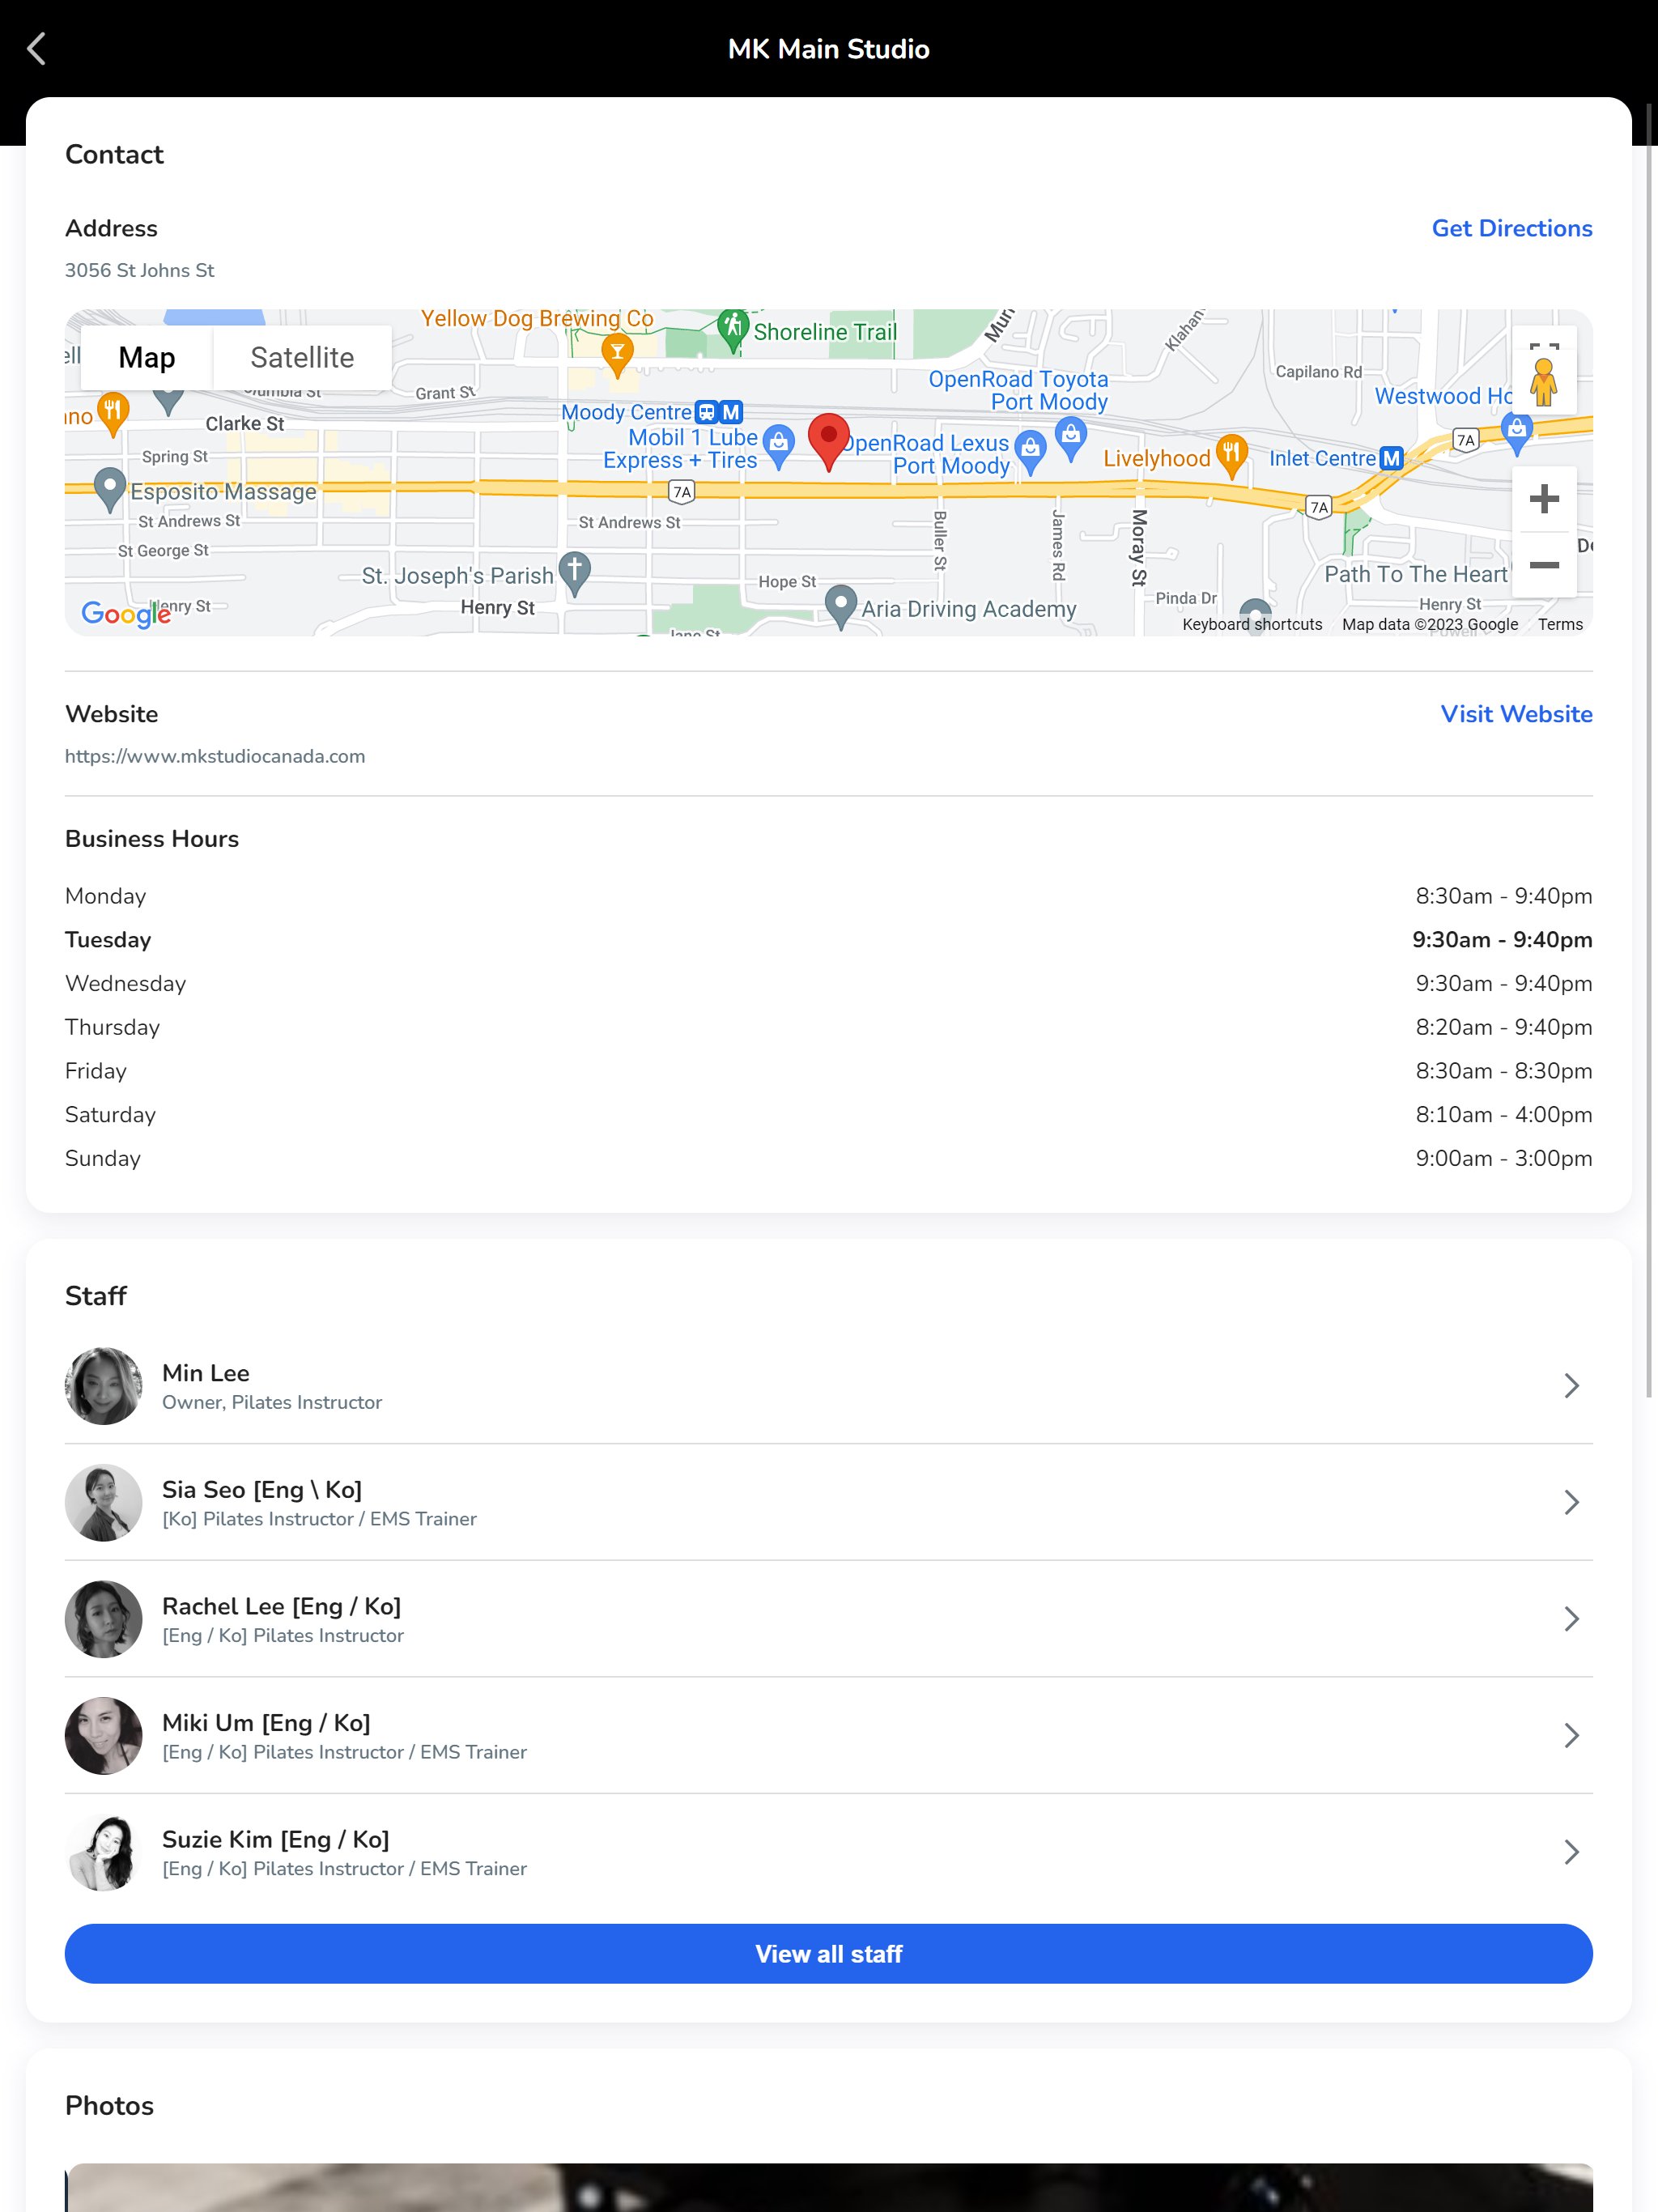
Task: Click the St. Joseph's Parish map marker
Action: point(574,571)
